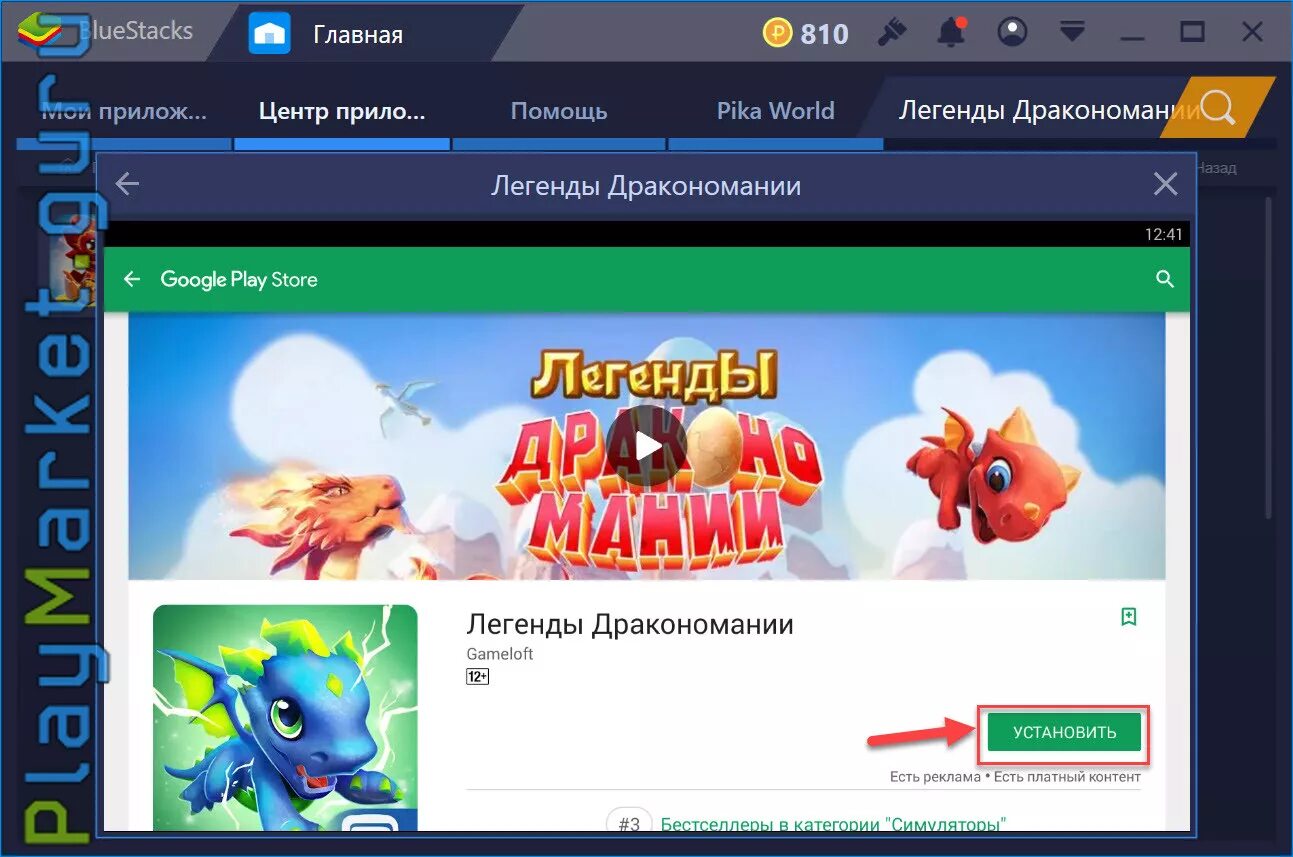The height and width of the screenshot is (857, 1293).
Task: Click the orange search magnifier button
Action: (1217, 107)
